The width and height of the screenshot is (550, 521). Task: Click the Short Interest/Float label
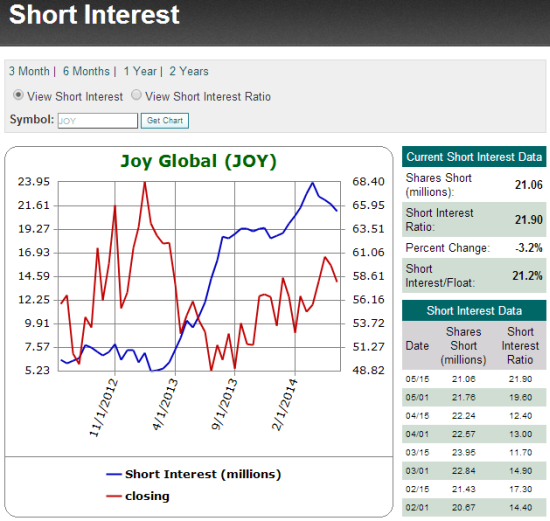click(440, 276)
